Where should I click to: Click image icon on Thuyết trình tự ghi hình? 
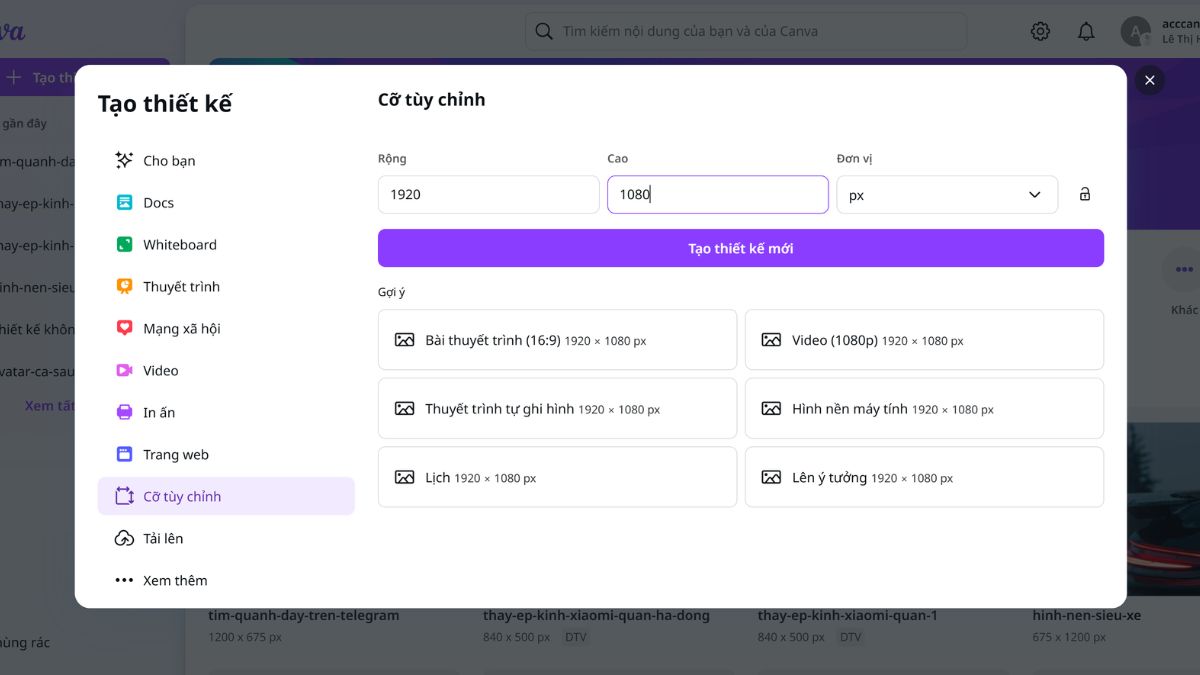pyautogui.click(x=404, y=408)
